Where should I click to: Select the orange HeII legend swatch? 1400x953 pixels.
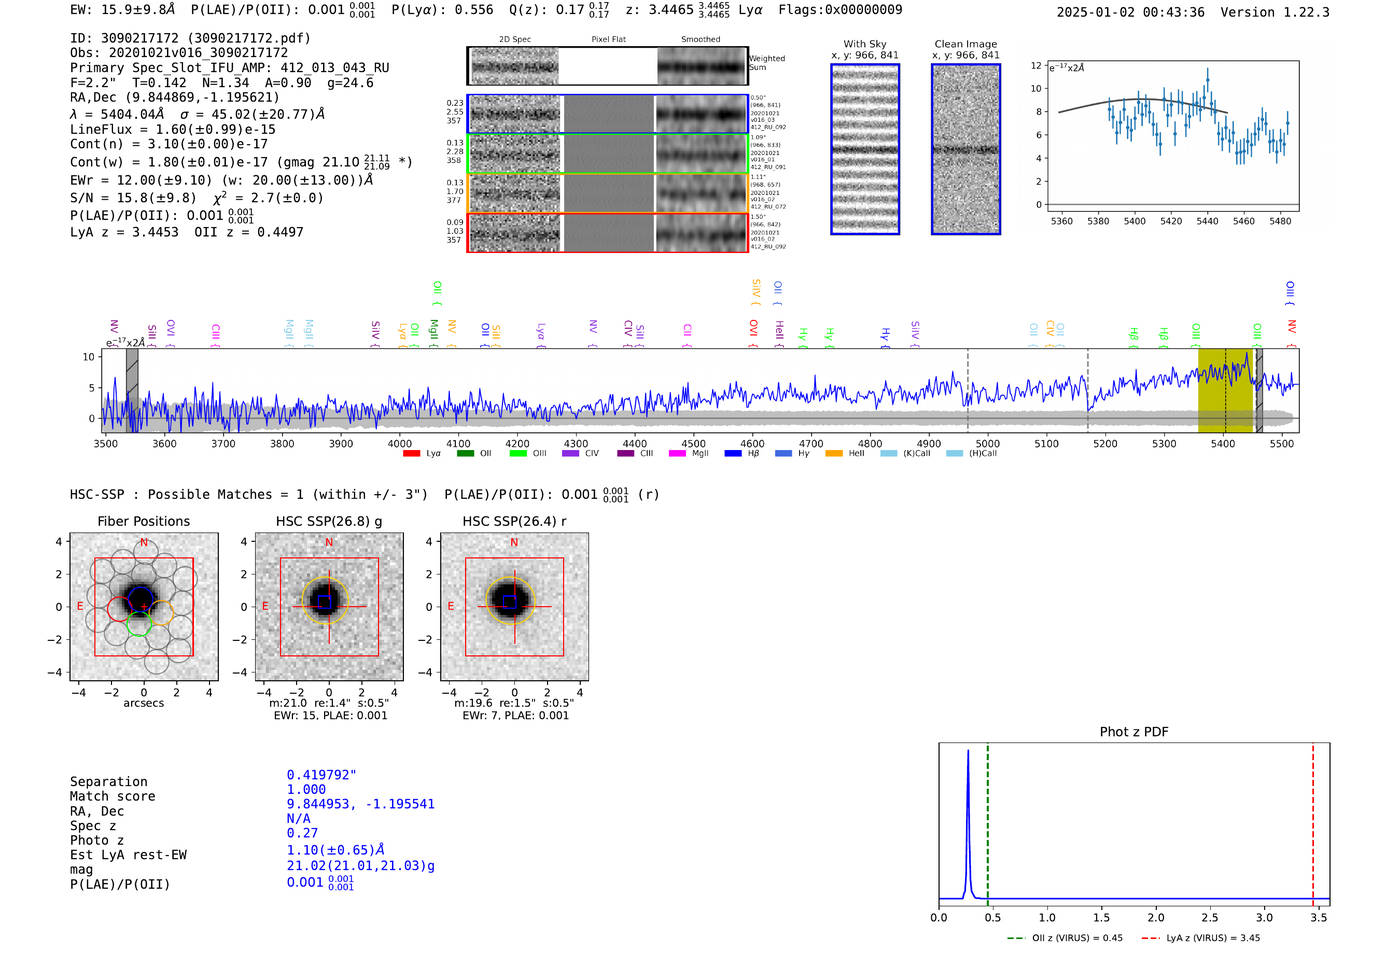(834, 454)
